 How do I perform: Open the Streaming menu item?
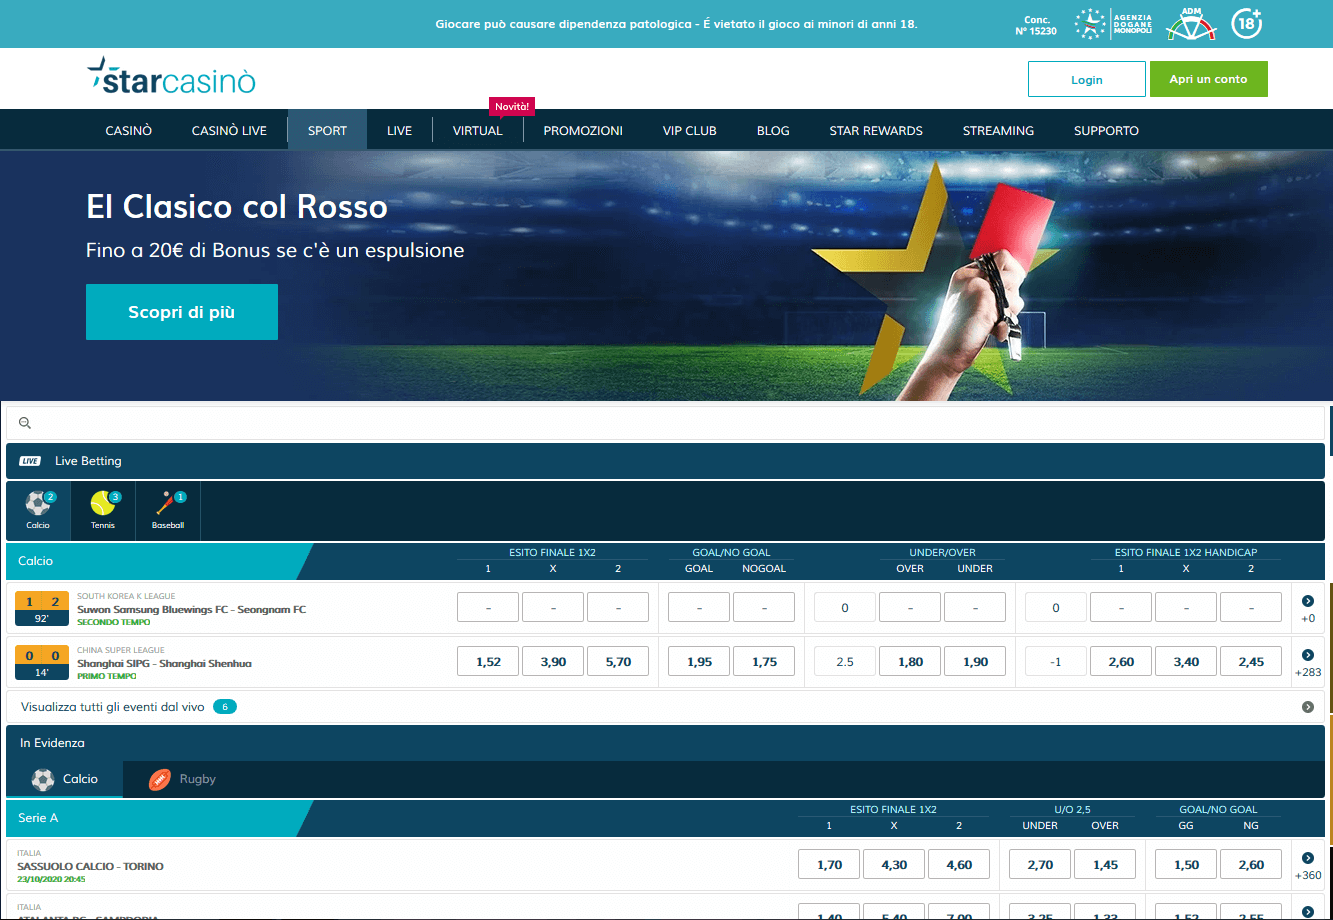[998, 130]
